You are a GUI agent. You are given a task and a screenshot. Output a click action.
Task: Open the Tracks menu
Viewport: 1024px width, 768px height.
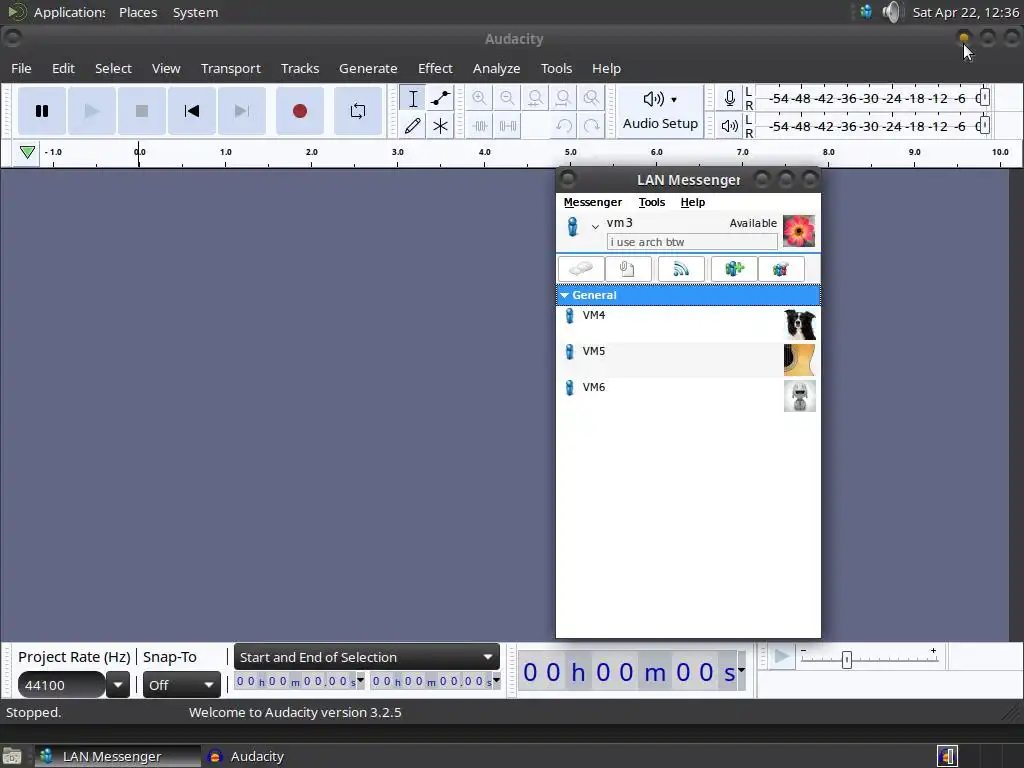(x=300, y=69)
